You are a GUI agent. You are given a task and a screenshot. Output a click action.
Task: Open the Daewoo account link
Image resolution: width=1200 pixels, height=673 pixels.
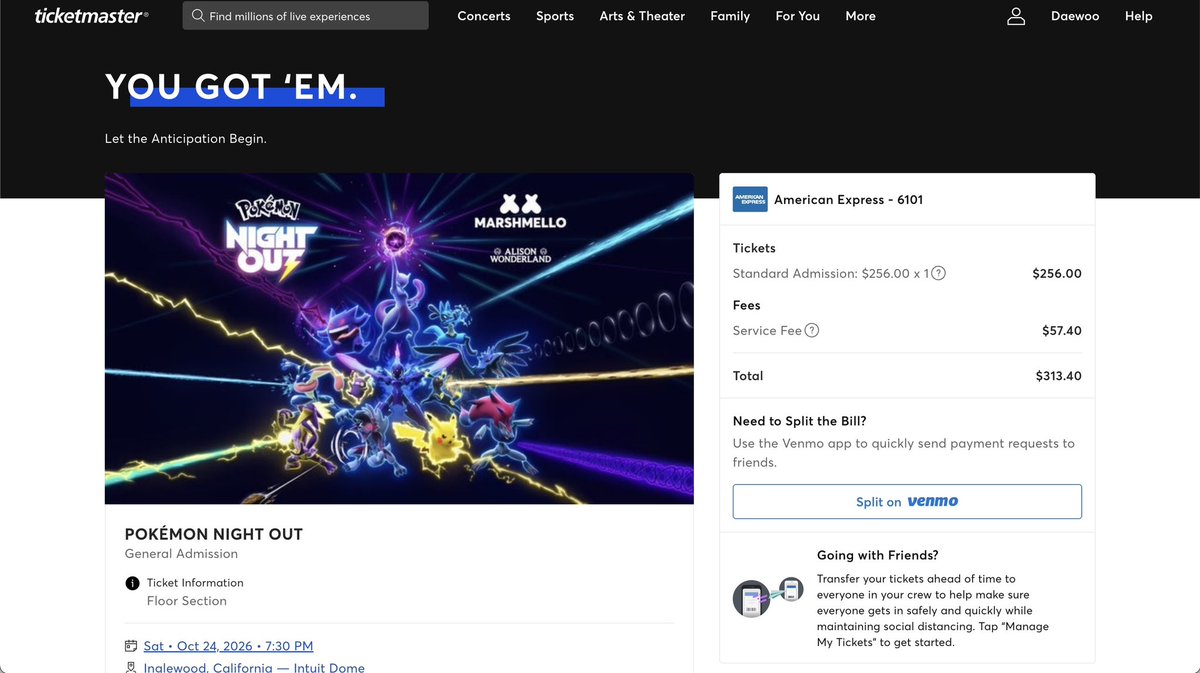pyautogui.click(x=1075, y=16)
